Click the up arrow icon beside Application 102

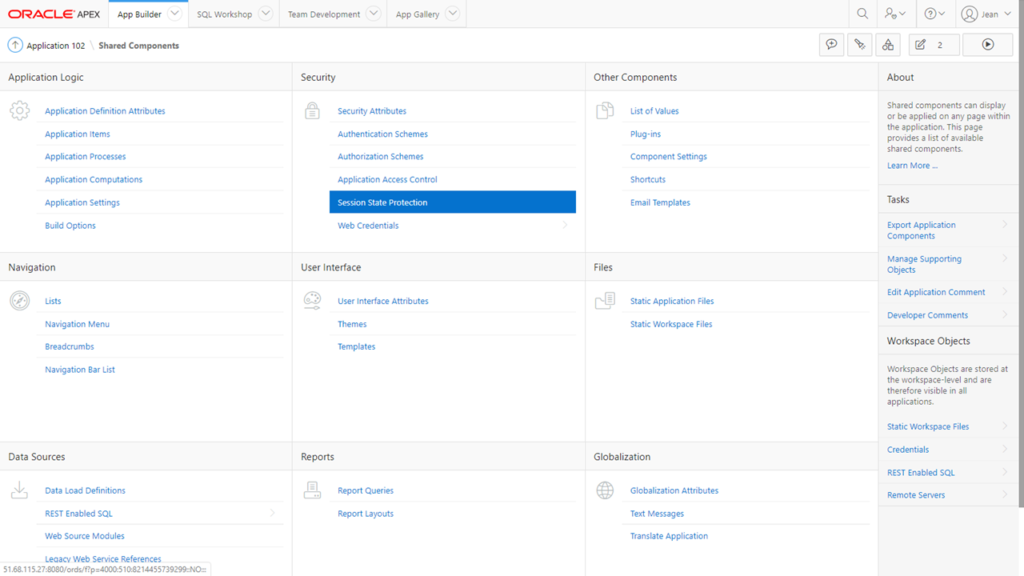[15, 45]
